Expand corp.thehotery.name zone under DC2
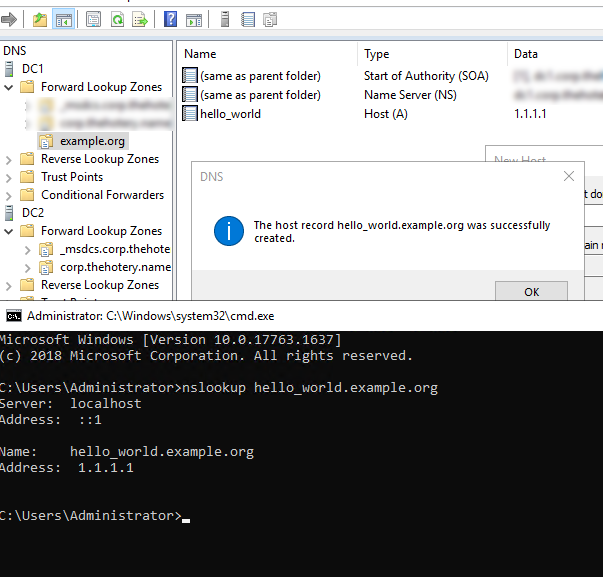 tap(28, 268)
